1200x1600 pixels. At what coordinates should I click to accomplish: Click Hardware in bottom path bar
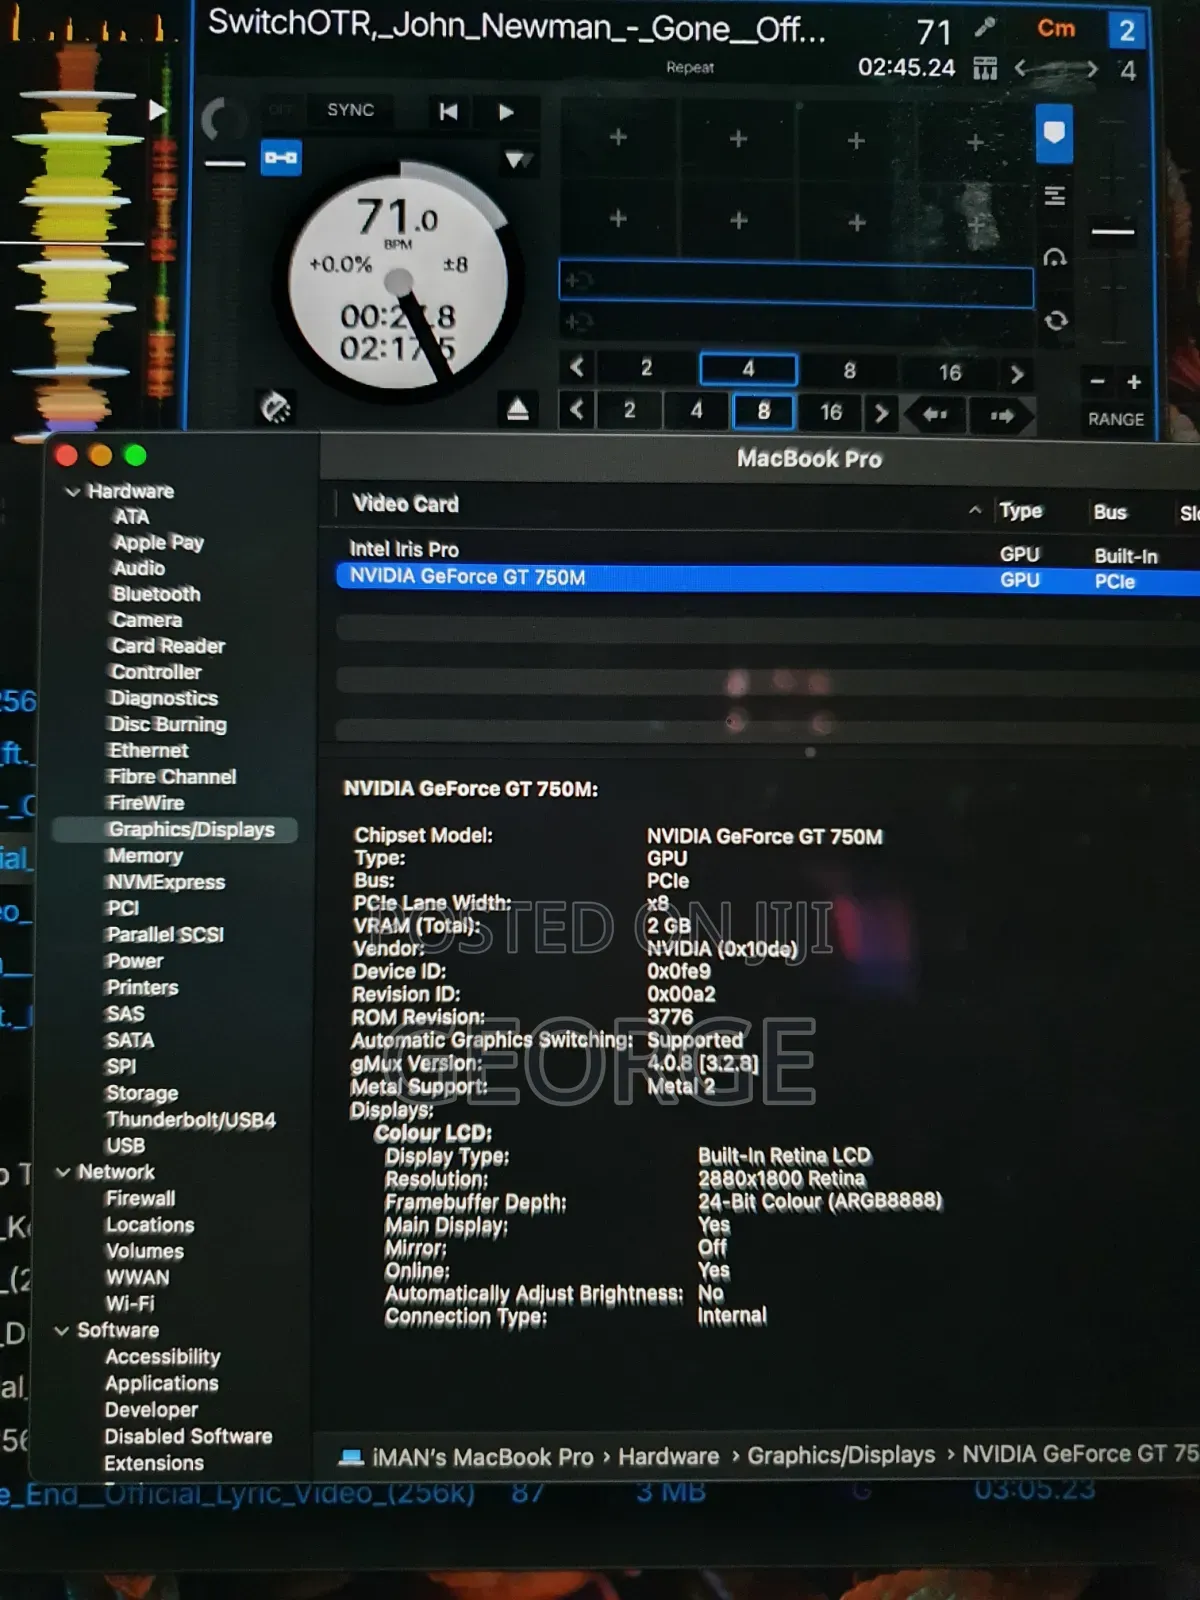point(669,1457)
